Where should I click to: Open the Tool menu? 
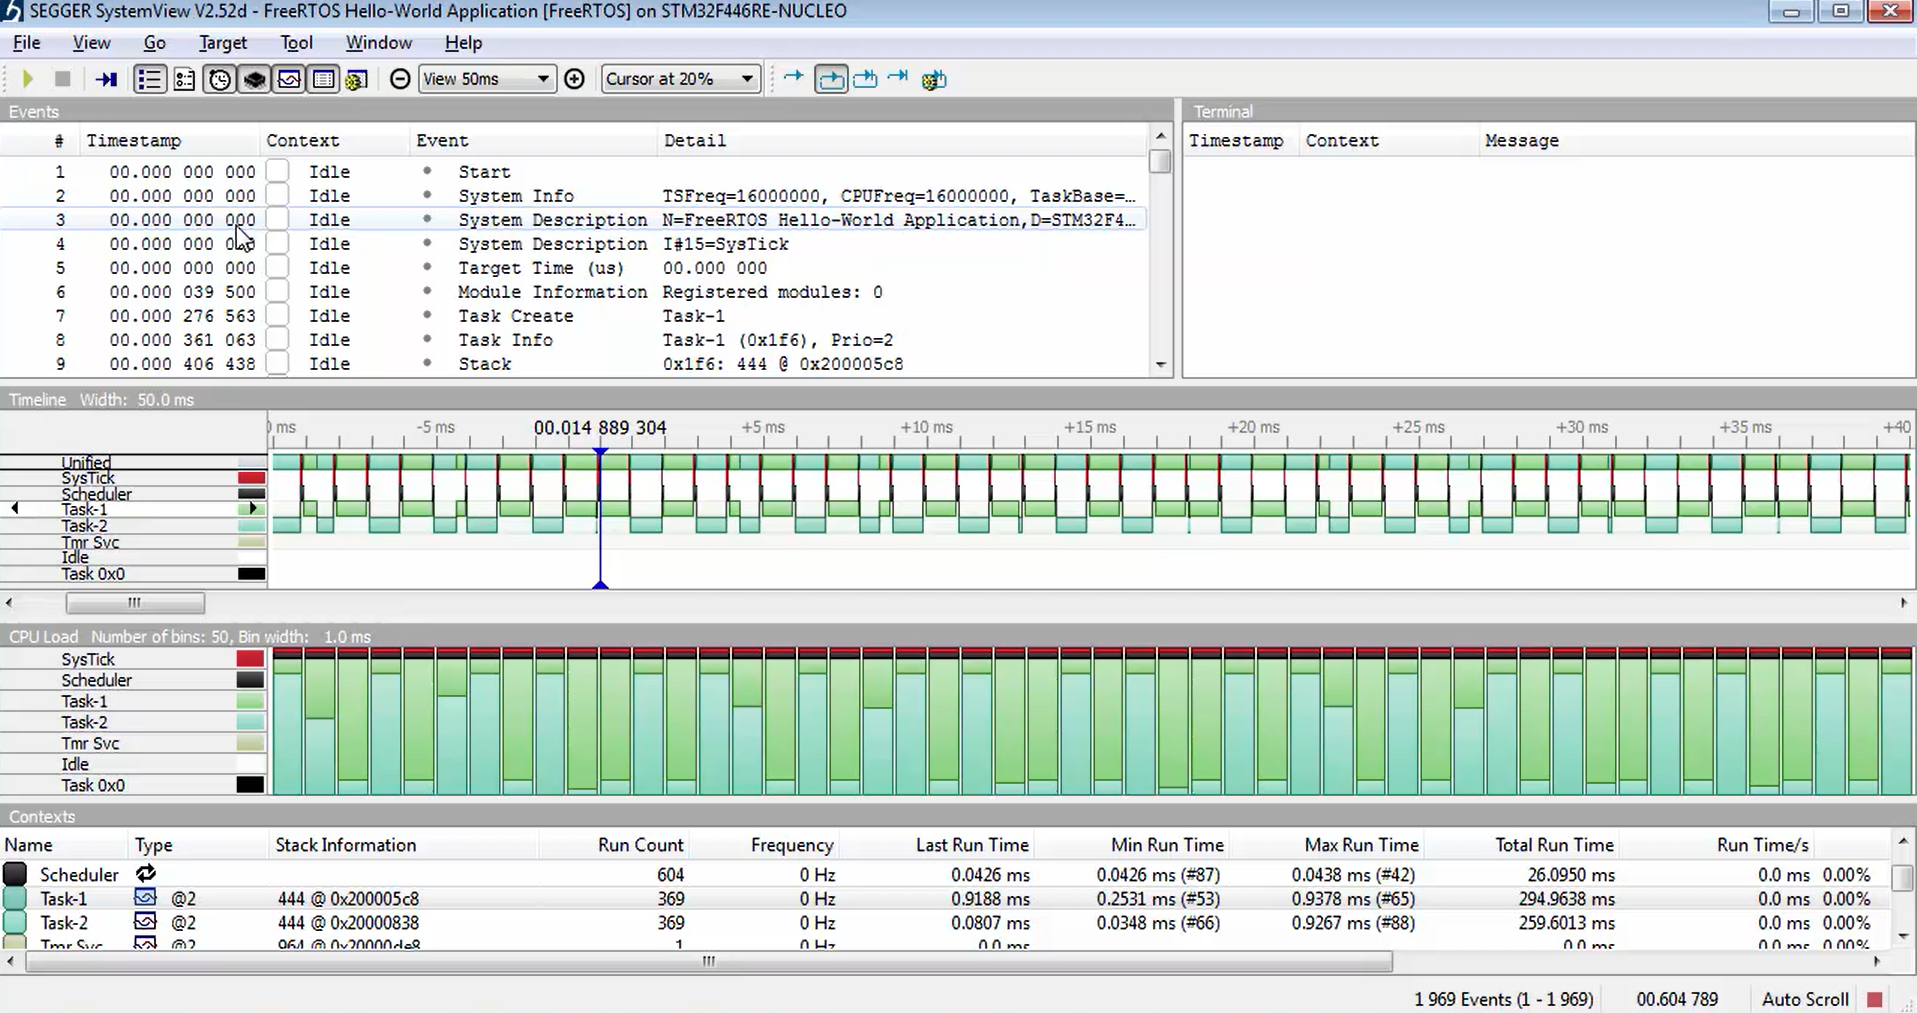pos(296,43)
